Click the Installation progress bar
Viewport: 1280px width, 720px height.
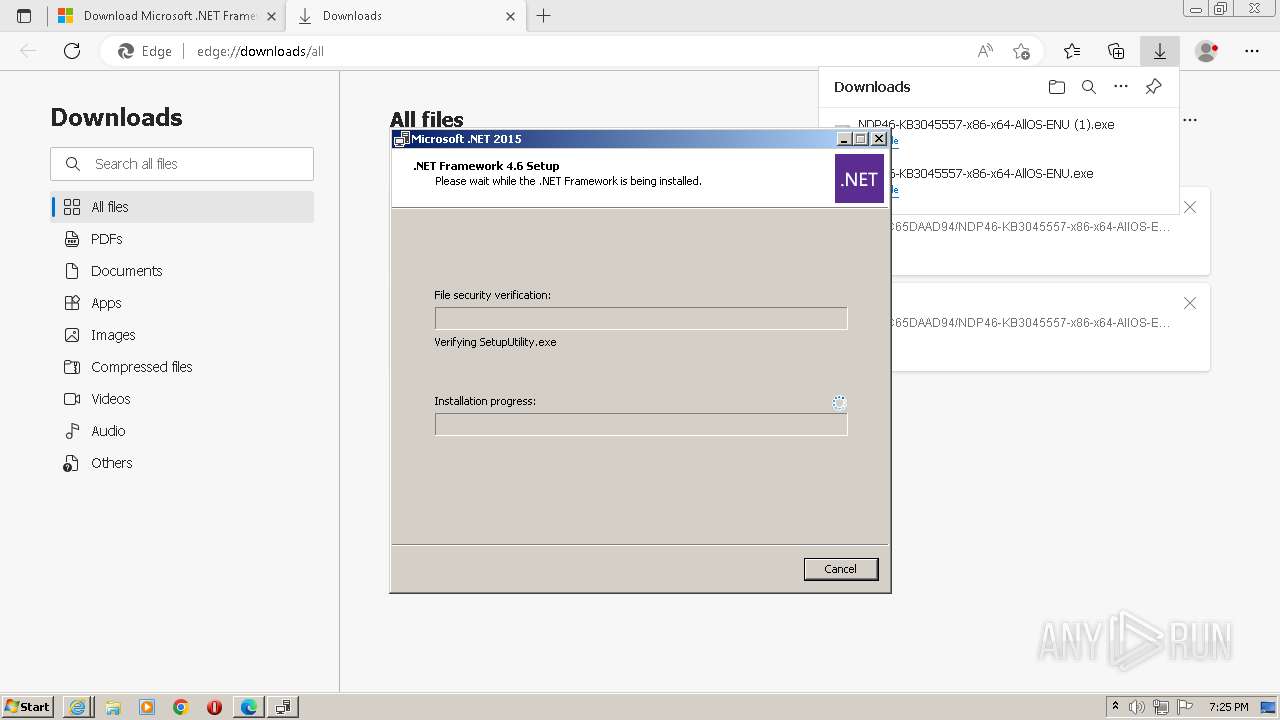tap(641, 424)
